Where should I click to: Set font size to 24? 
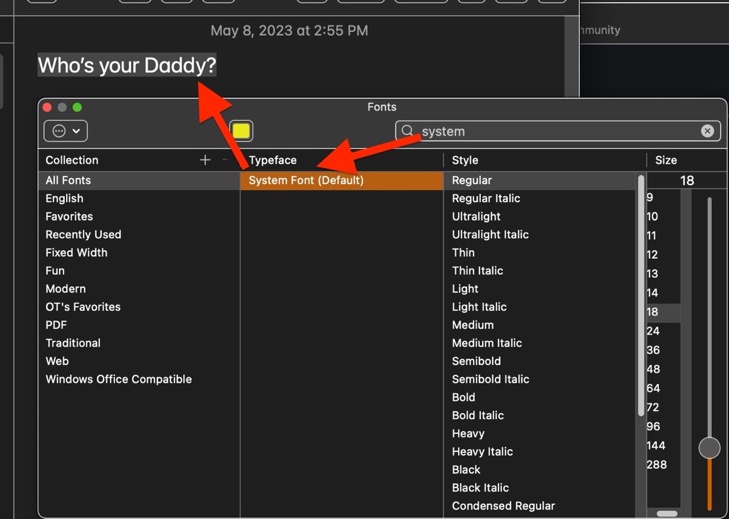[x=663, y=331]
